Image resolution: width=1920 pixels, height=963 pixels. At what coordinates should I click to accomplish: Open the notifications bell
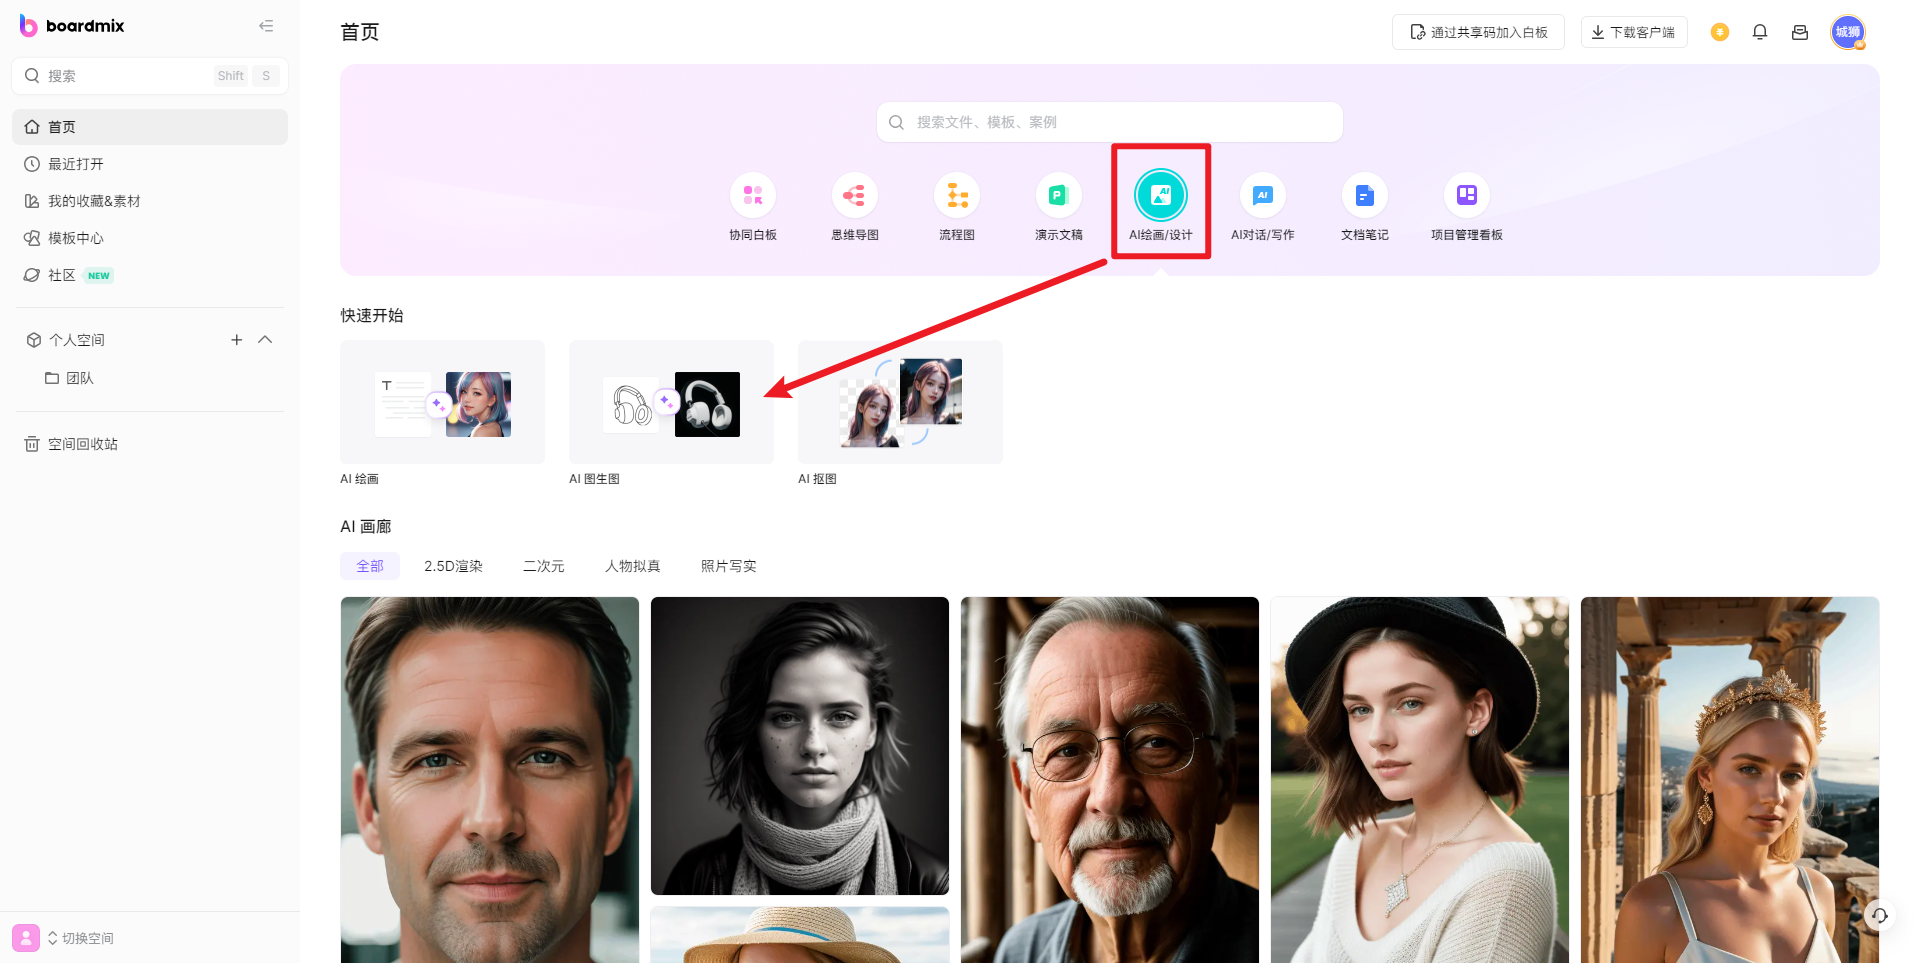(1760, 32)
